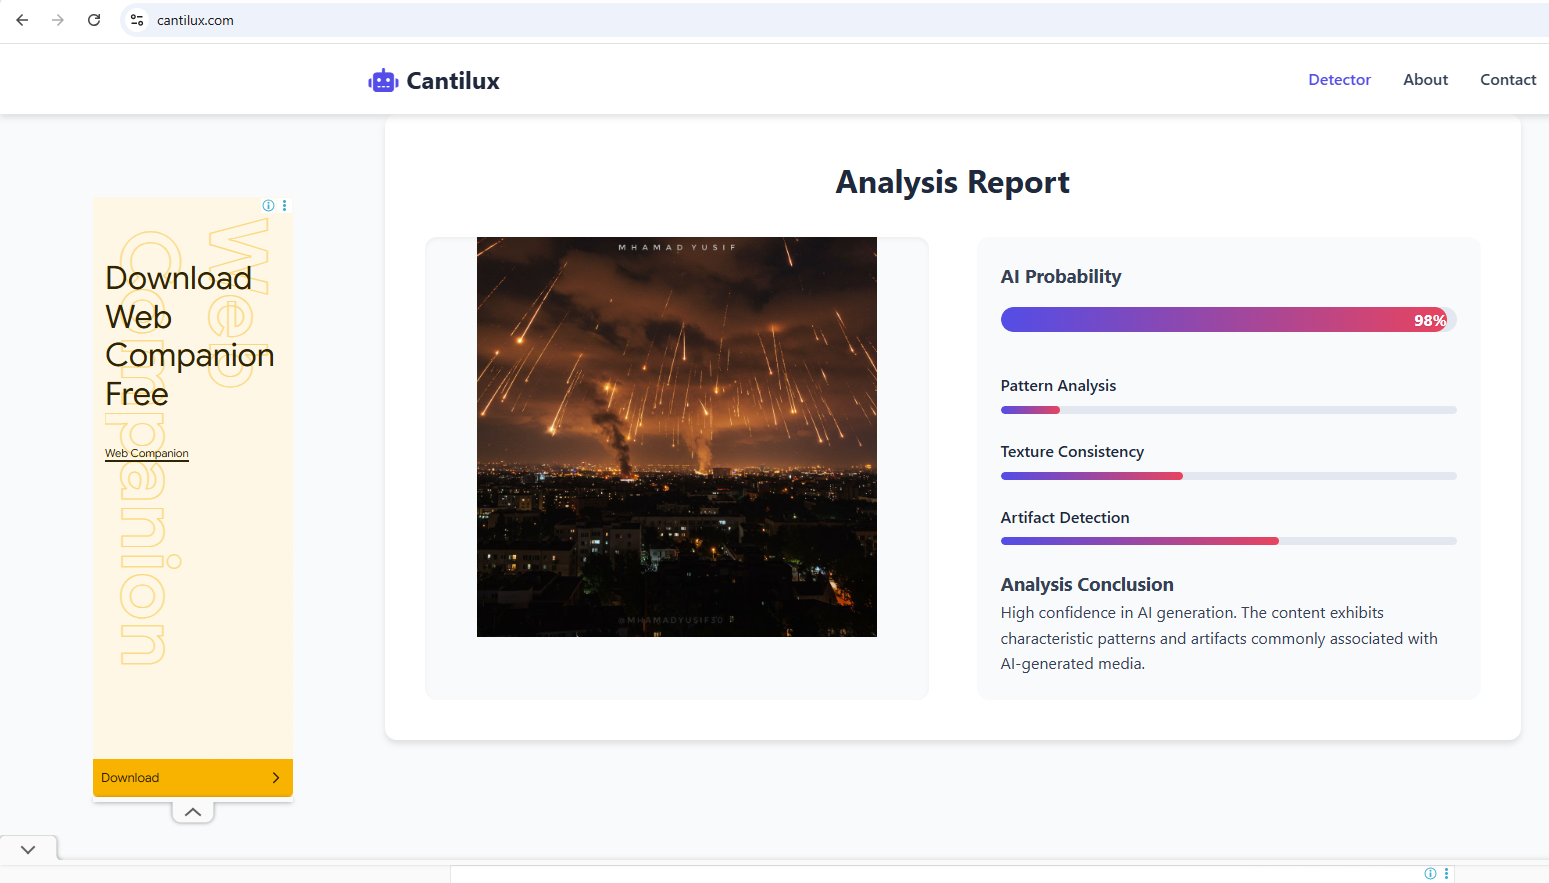Click the AI Probability 98% bar
Screen dimensions: 1549x883
point(1227,320)
